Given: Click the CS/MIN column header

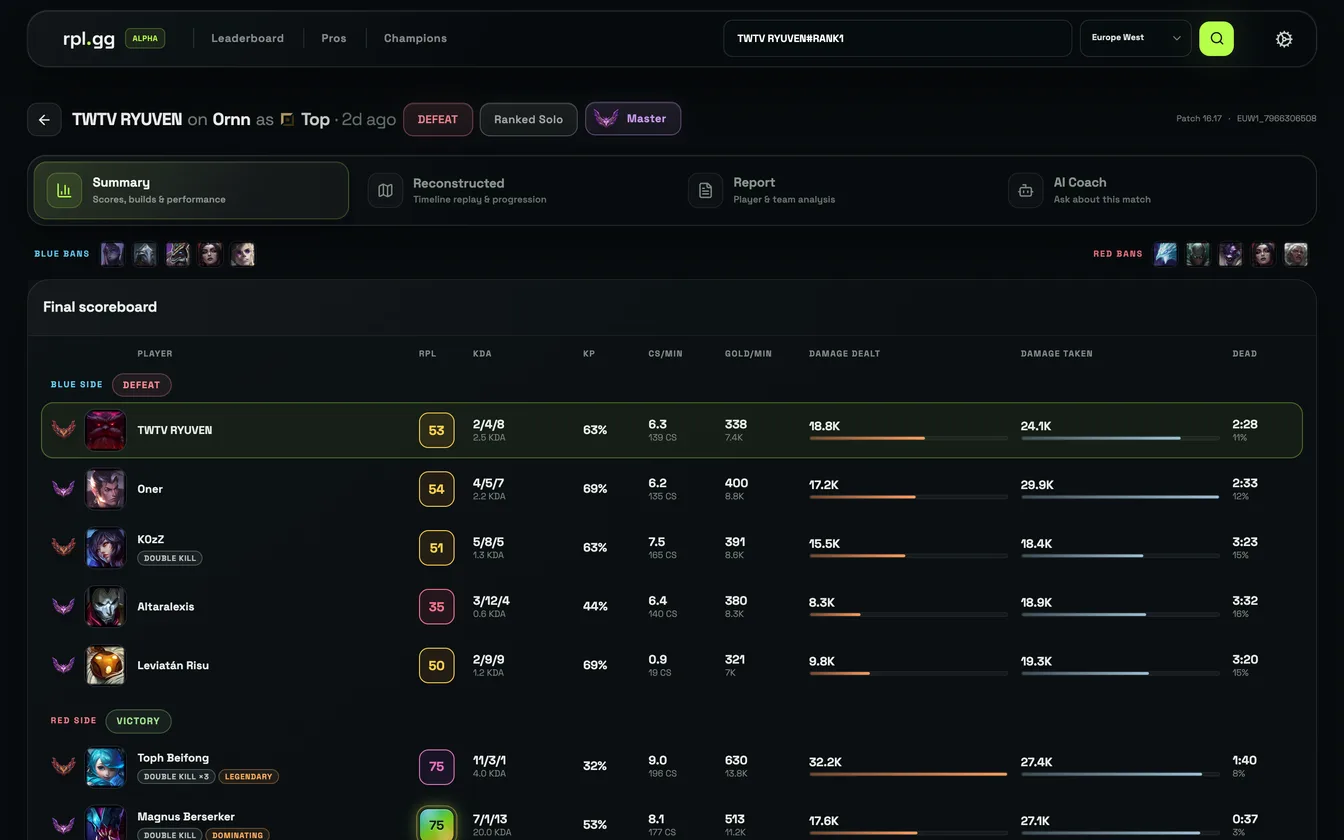Looking at the screenshot, I should [x=665, y=354].
